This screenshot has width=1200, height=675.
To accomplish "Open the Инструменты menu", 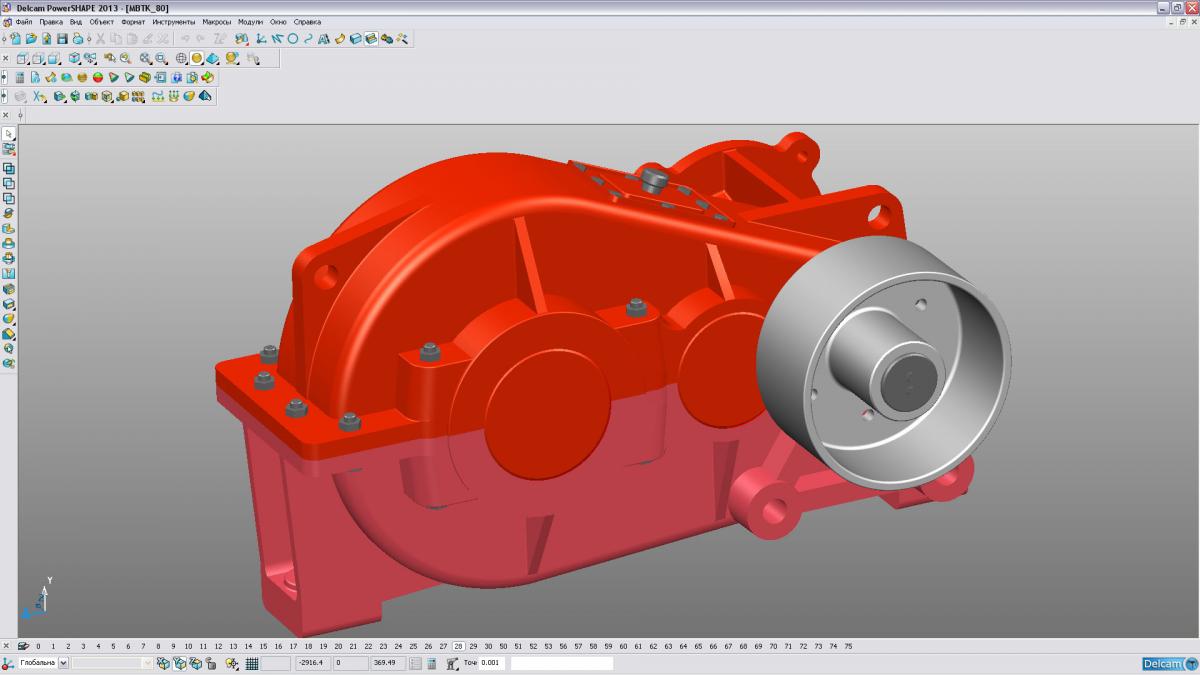I will pyautogui.click(x=174, y=21).
